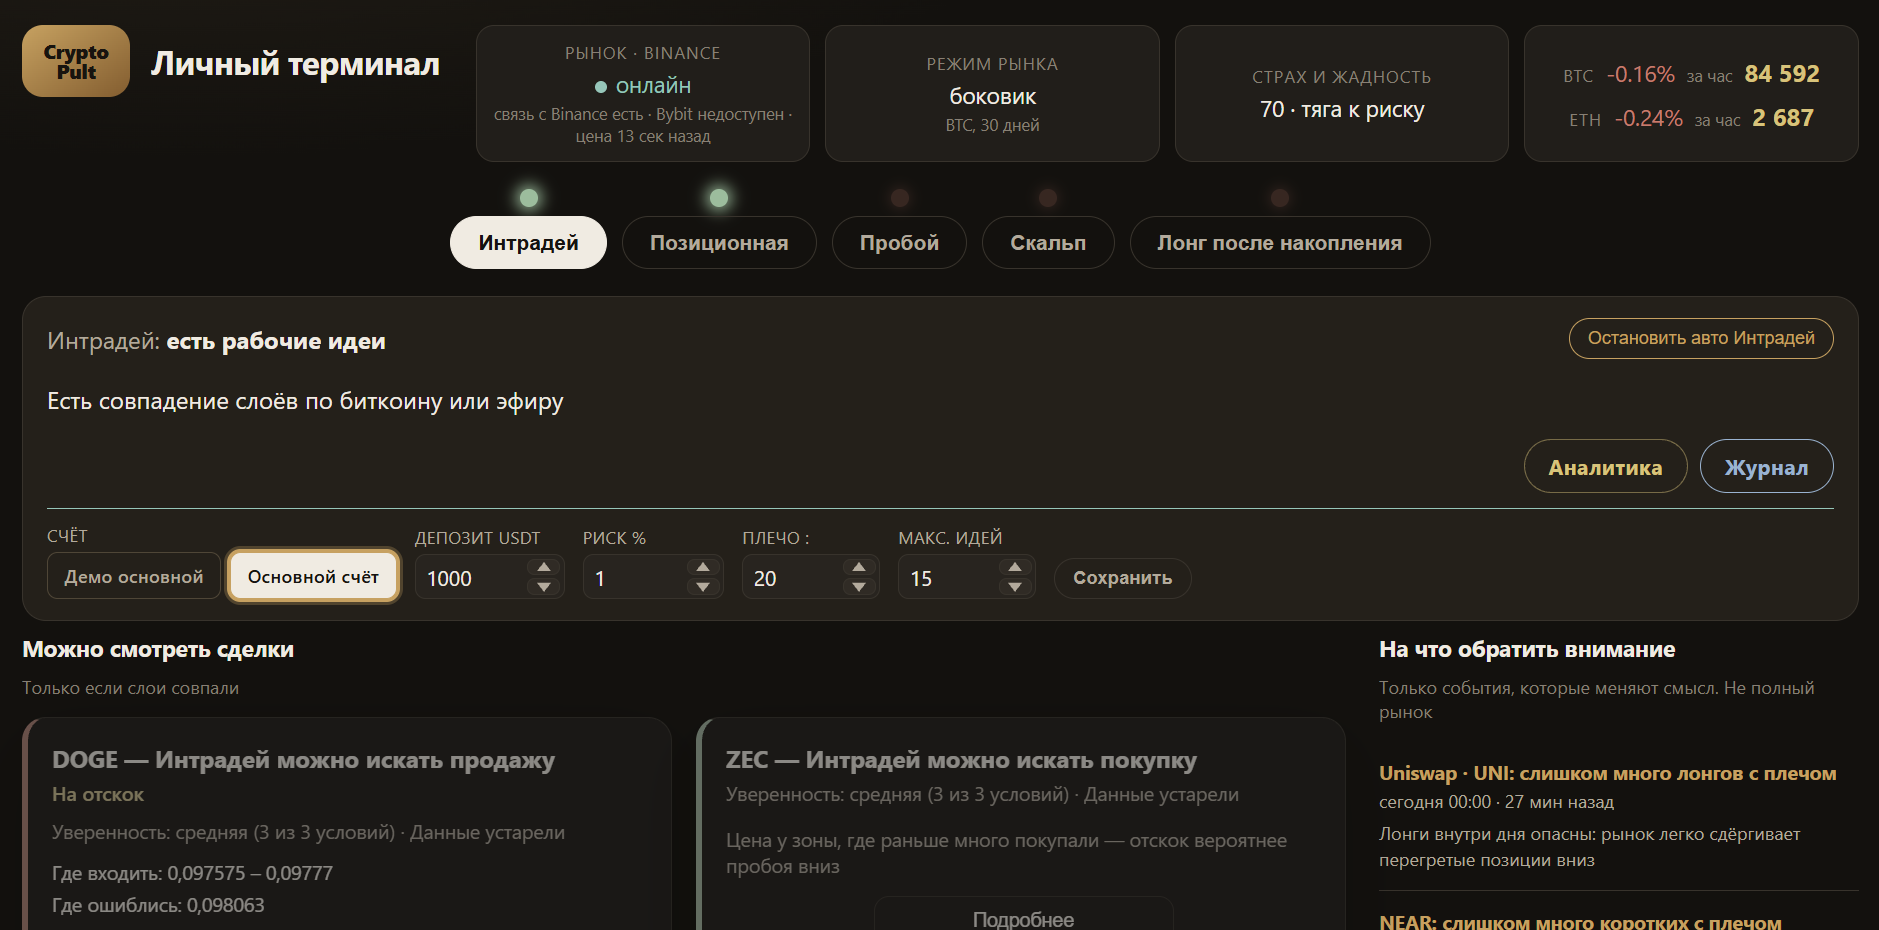
Task: Open the Uniswap UNI alert headline
Action: (1607, 773)
